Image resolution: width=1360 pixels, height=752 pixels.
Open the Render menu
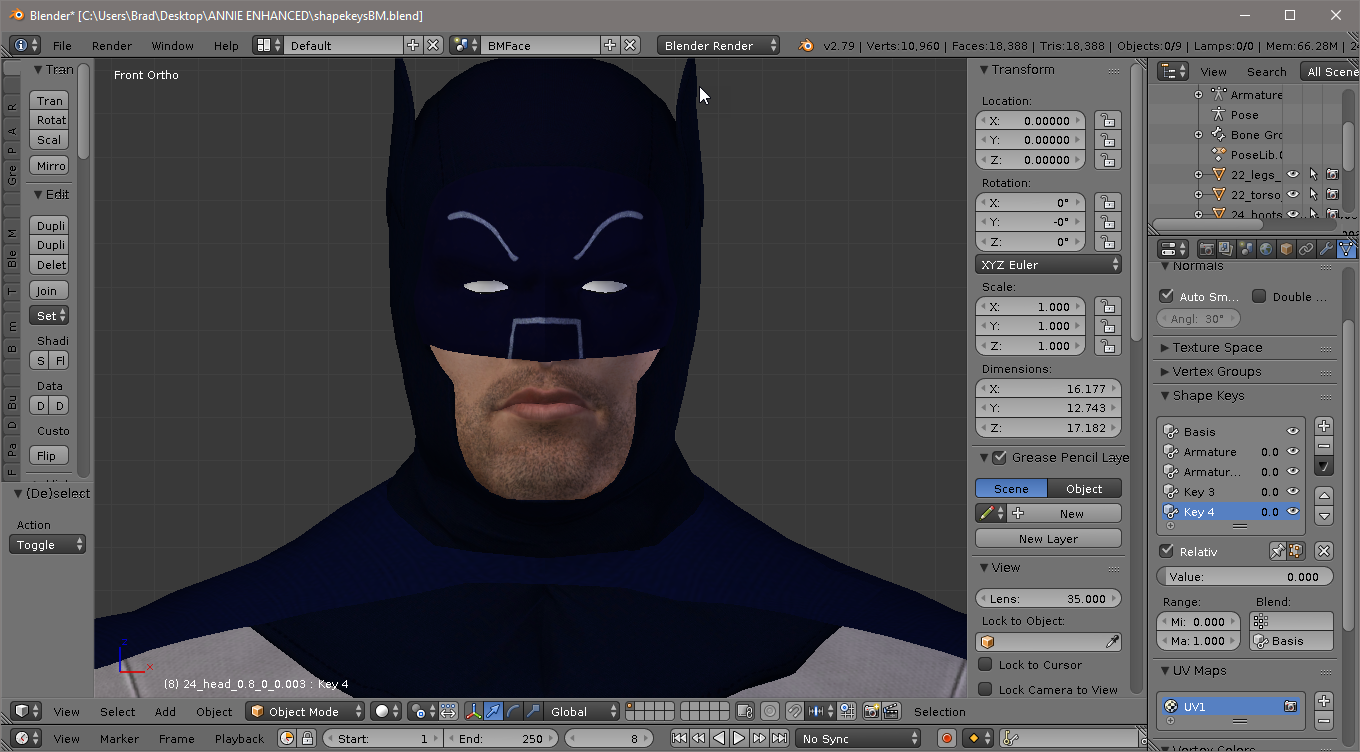point(111,46)
